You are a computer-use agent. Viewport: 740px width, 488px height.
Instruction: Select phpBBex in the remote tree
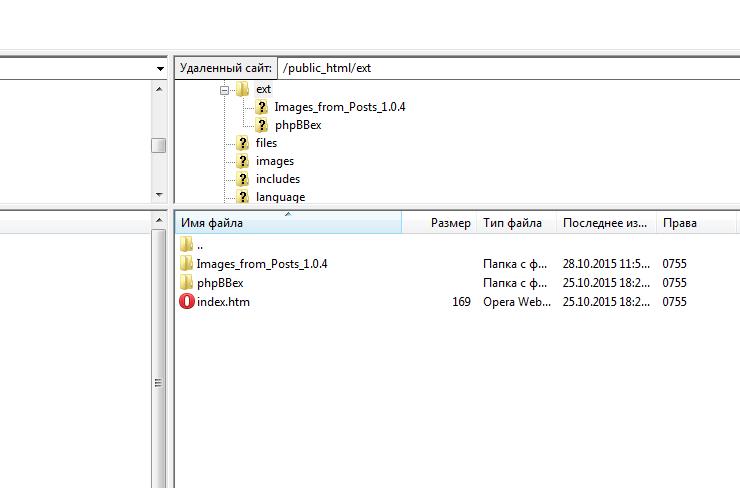(297, 125)
